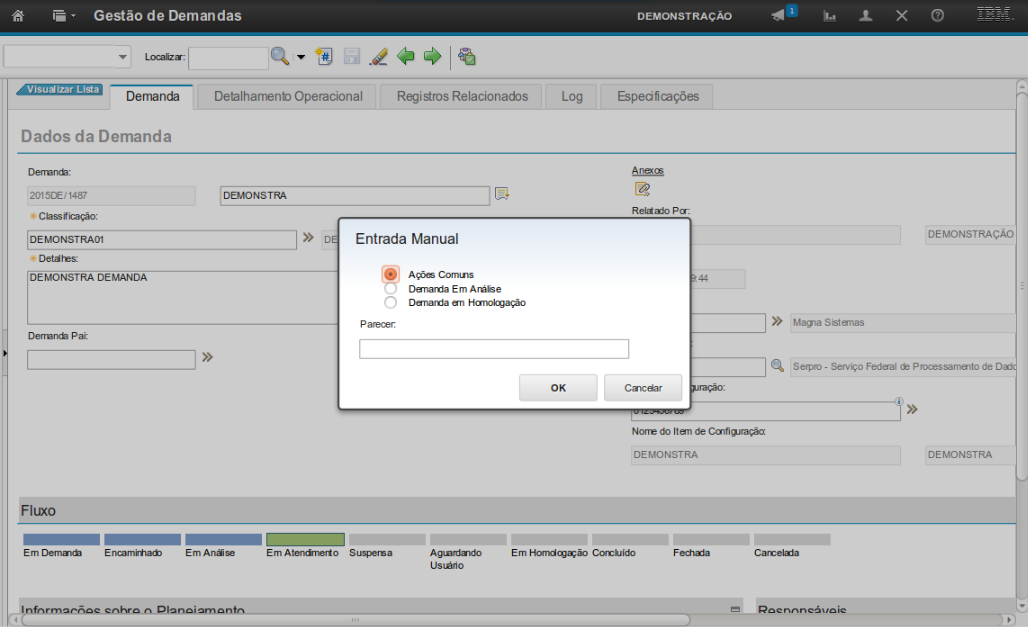The height and width of the screenshot is (627, 1028).
Task: Click the search magnifier icon beside Localizar
Action: pos(280,56)
